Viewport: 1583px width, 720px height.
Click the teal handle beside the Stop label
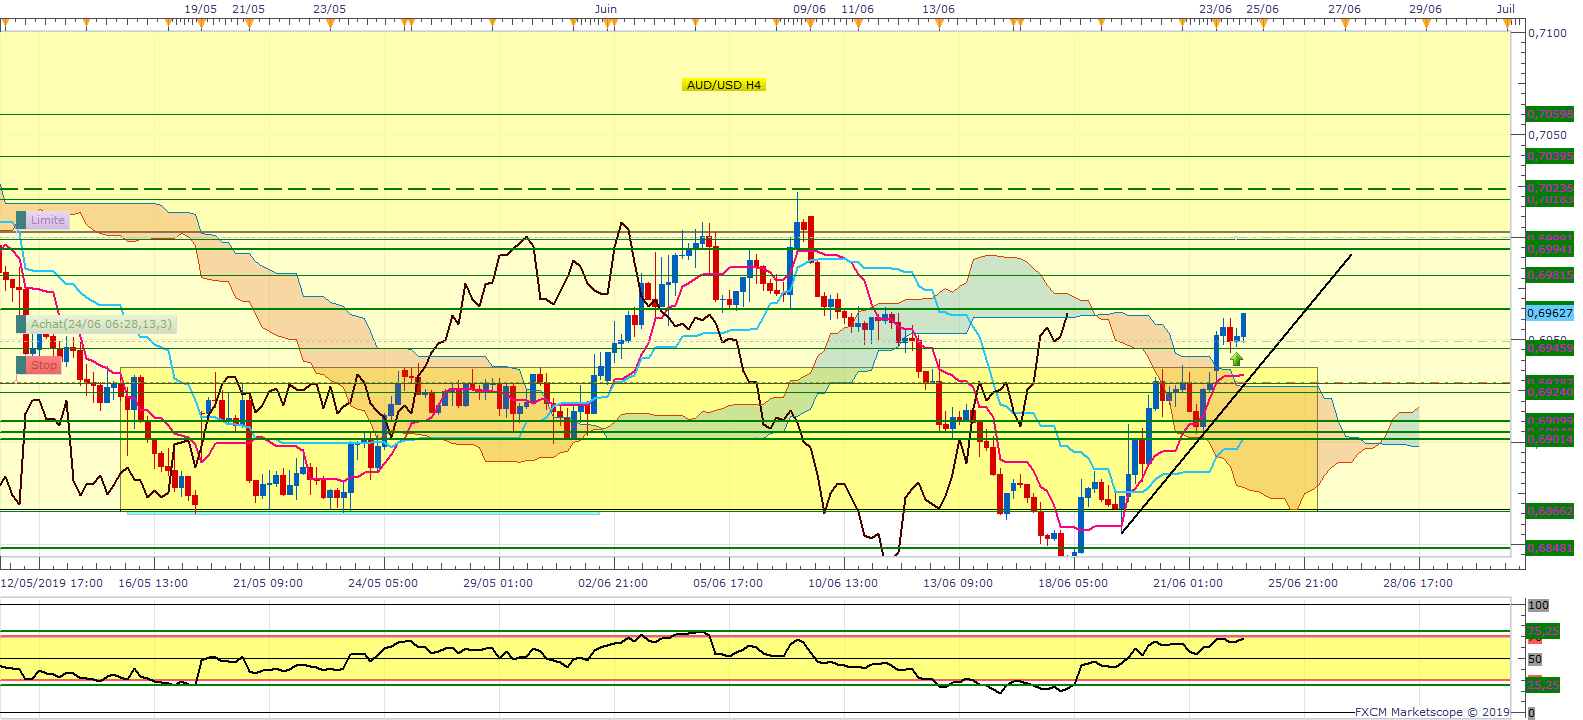tap(21, 366)
